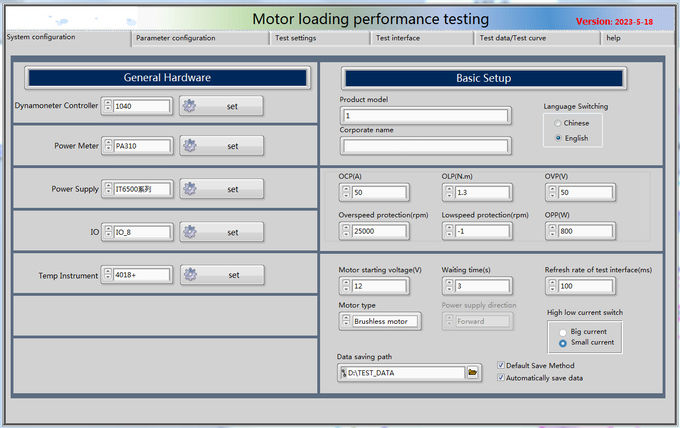Select the Big current radio option

click(x=563, y=330)
